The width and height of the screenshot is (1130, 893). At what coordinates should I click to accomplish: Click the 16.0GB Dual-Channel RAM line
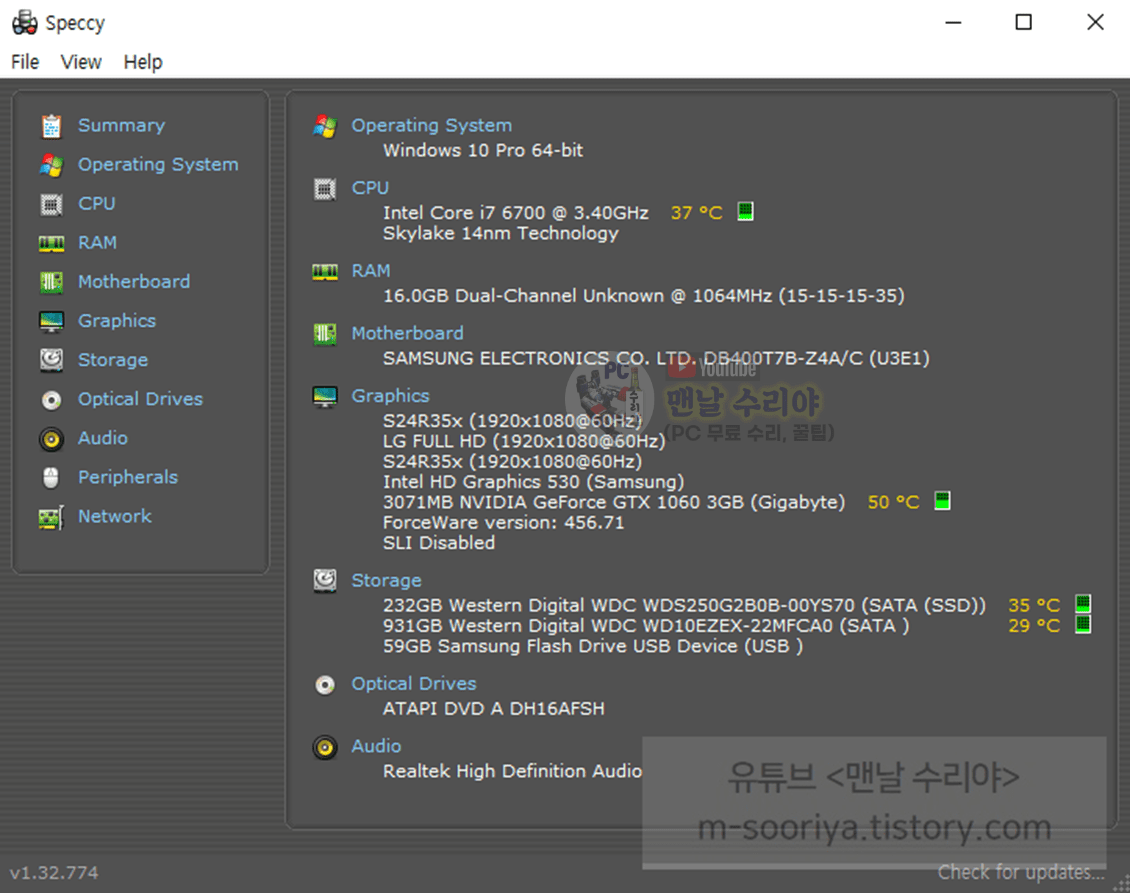click(644, 296)
